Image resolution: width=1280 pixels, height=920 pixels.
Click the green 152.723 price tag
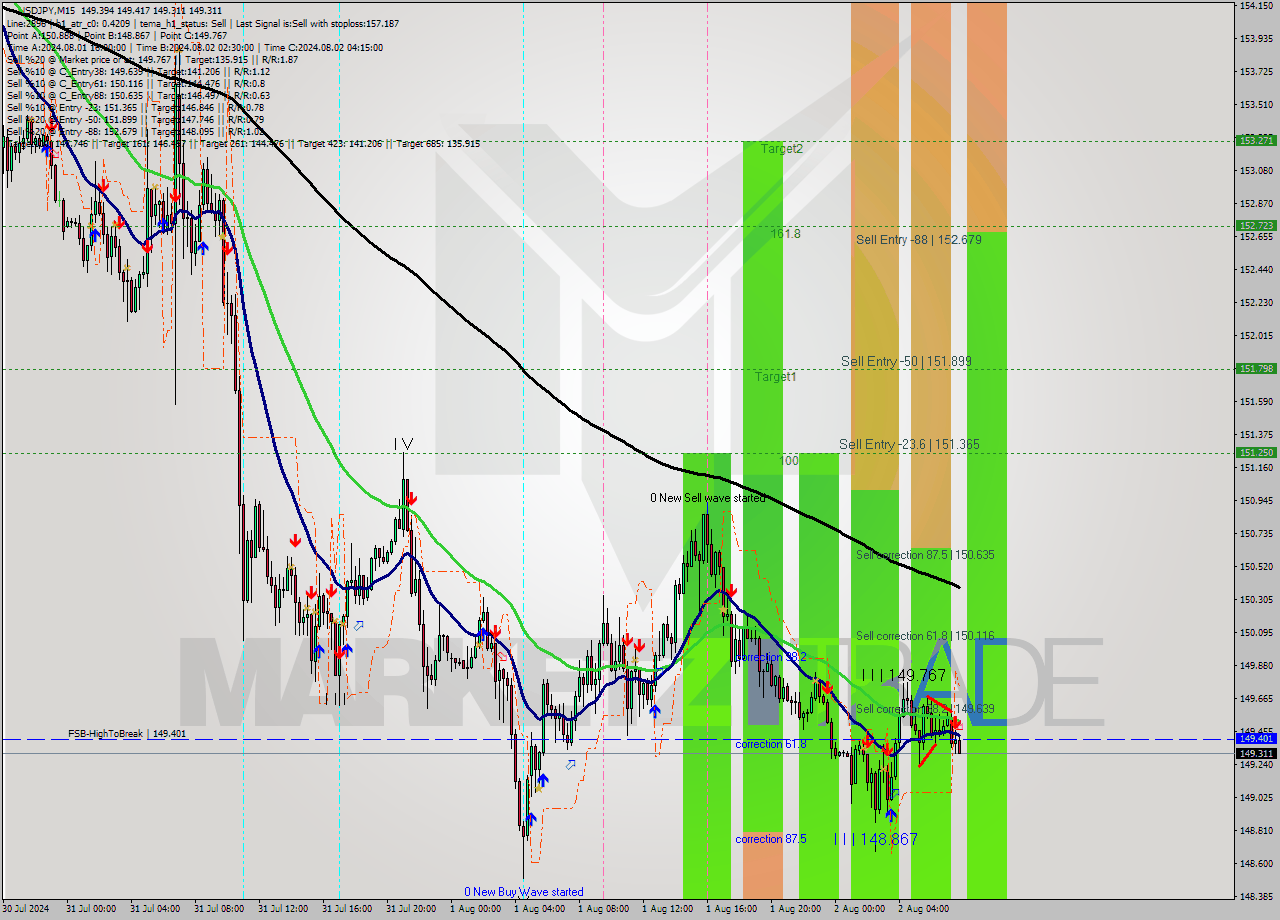click(1255, 226)
